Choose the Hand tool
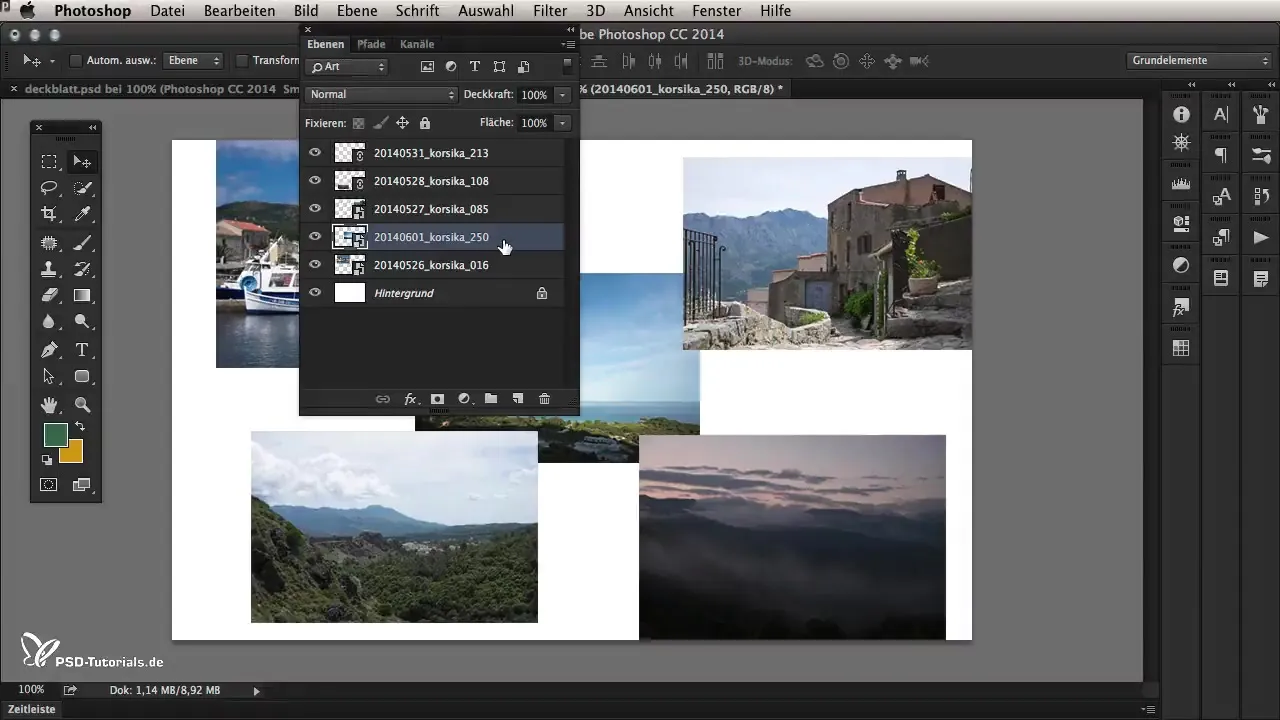 48,405
